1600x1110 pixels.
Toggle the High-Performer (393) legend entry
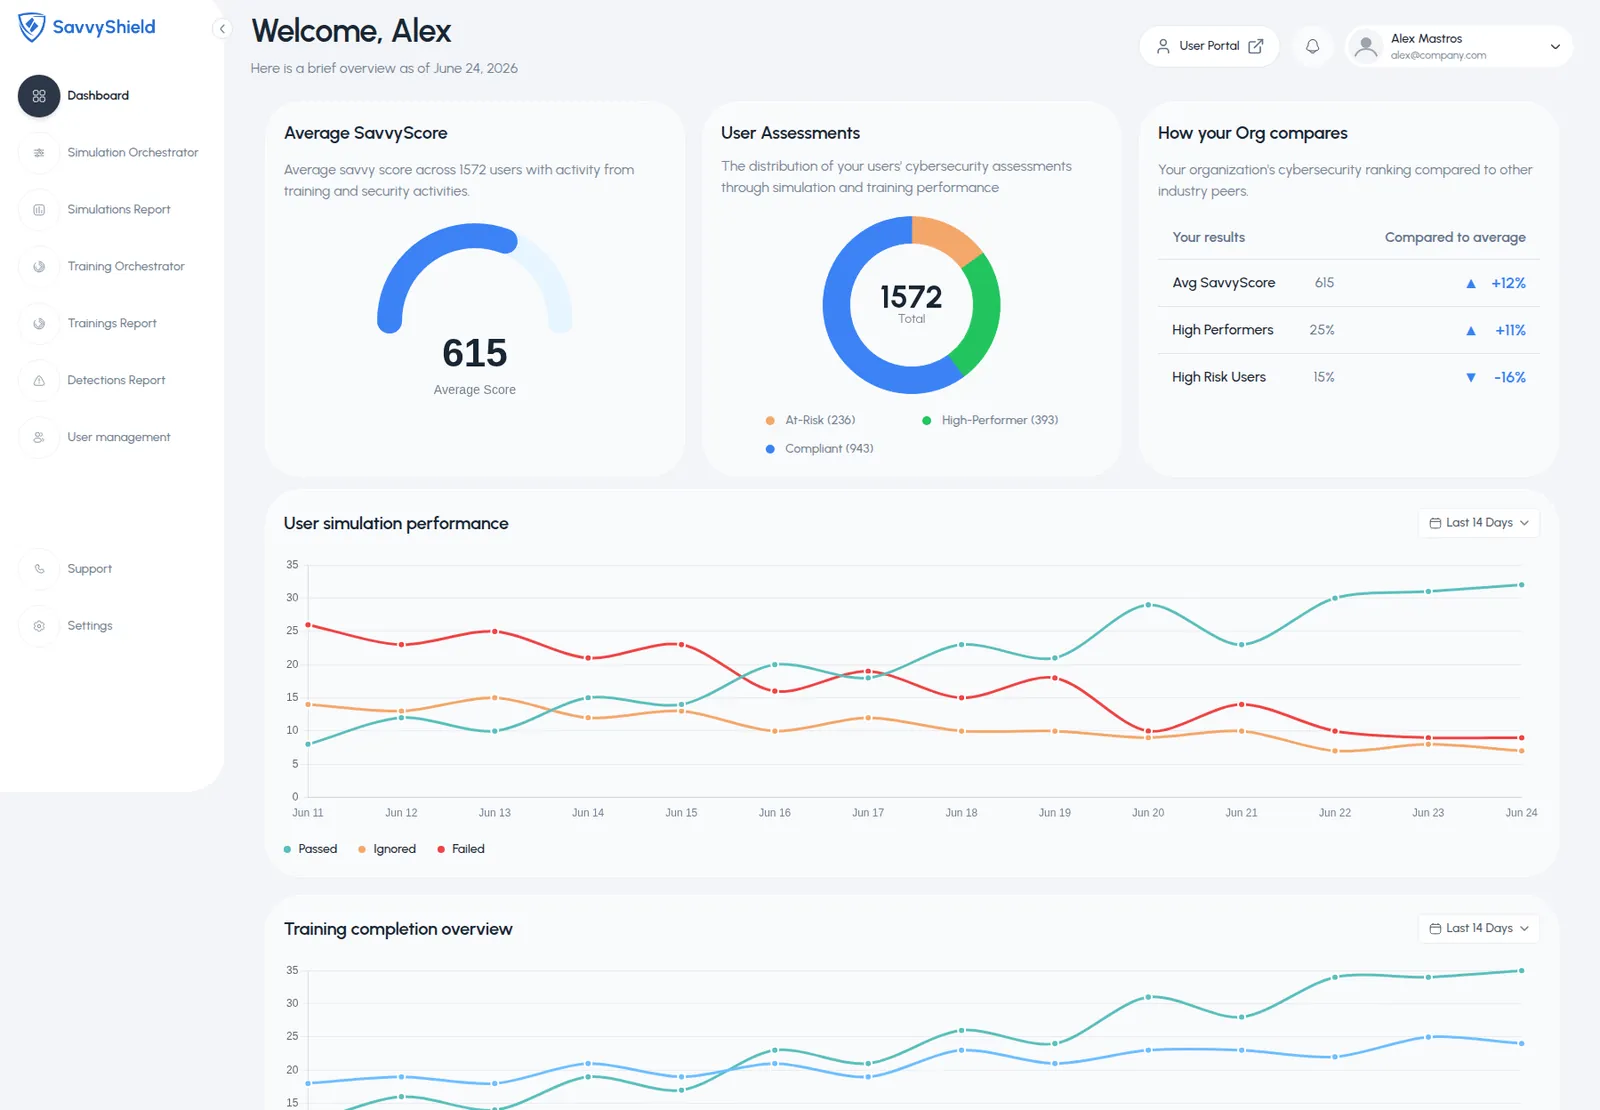tap(990, 421)
